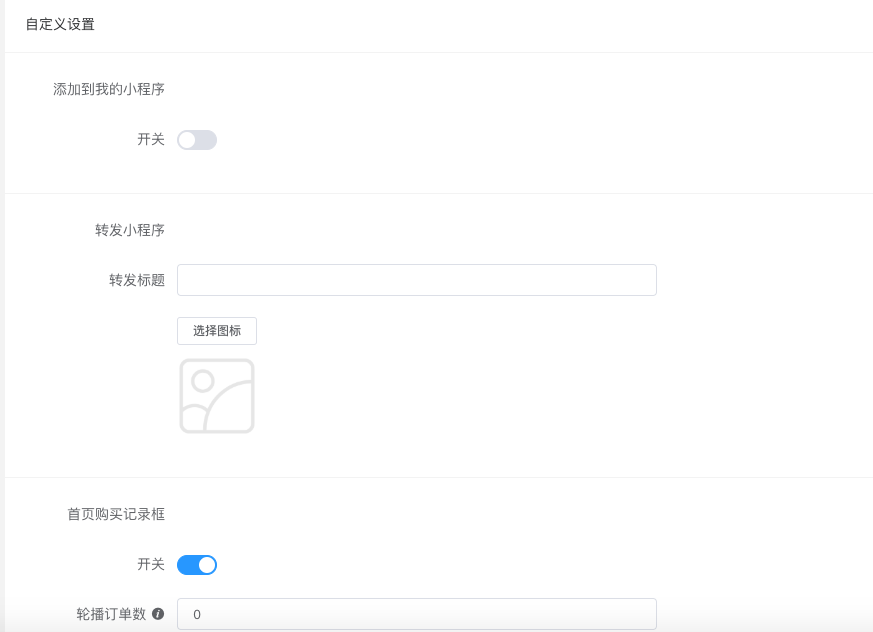Screen dimensions: 873x632
Task: Click the circle inside the image placeholder
Action: click(x=203, y=381)
